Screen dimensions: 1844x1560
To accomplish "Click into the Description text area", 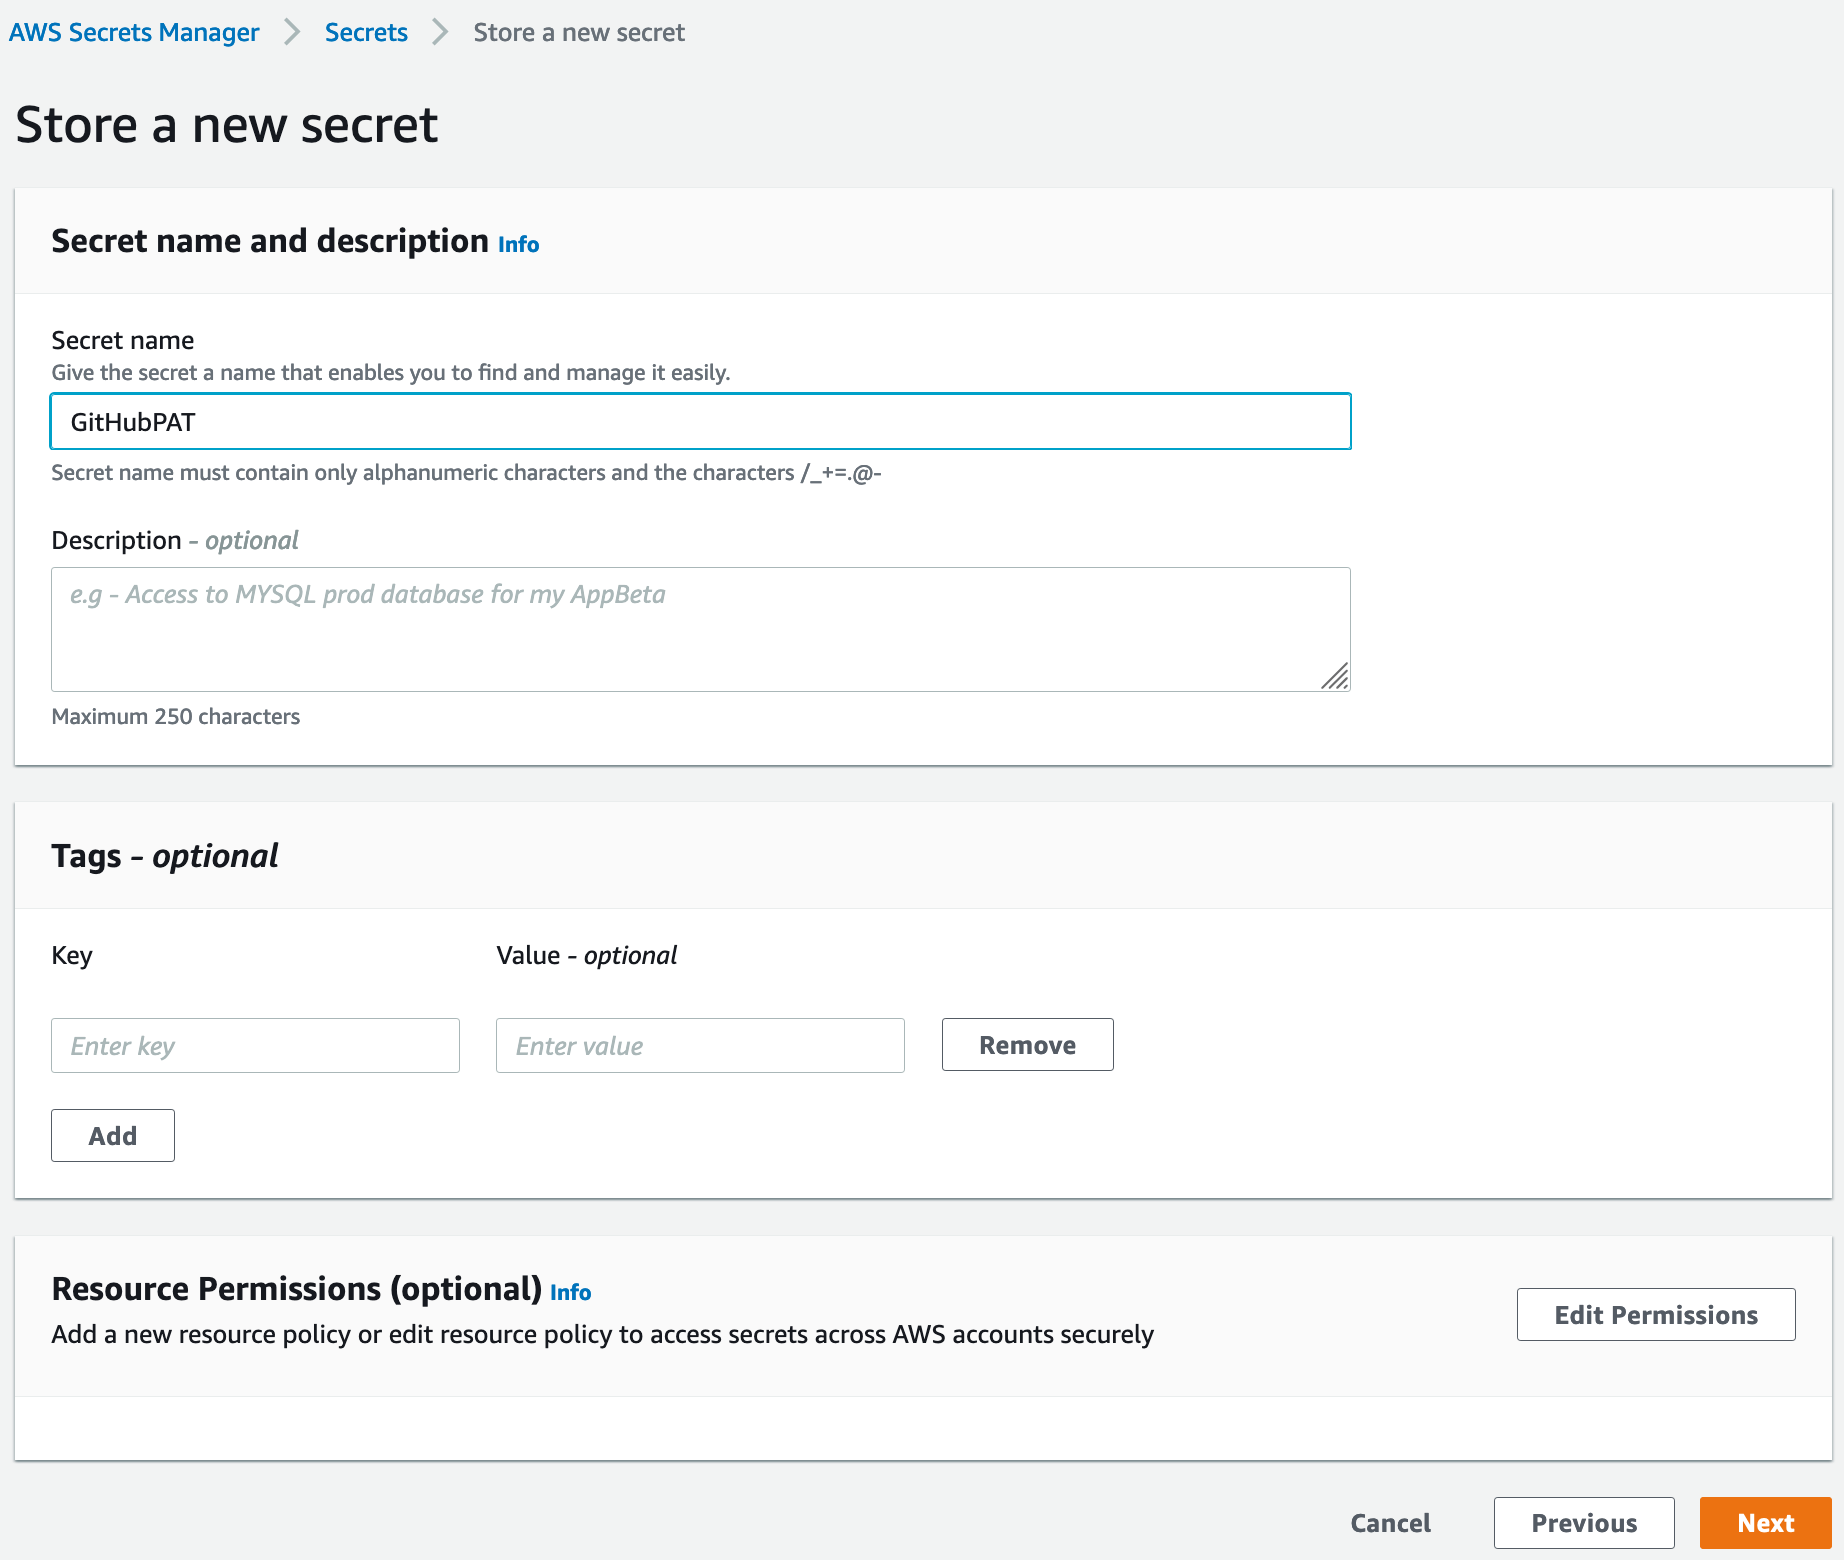I will (x=700, y=629).
